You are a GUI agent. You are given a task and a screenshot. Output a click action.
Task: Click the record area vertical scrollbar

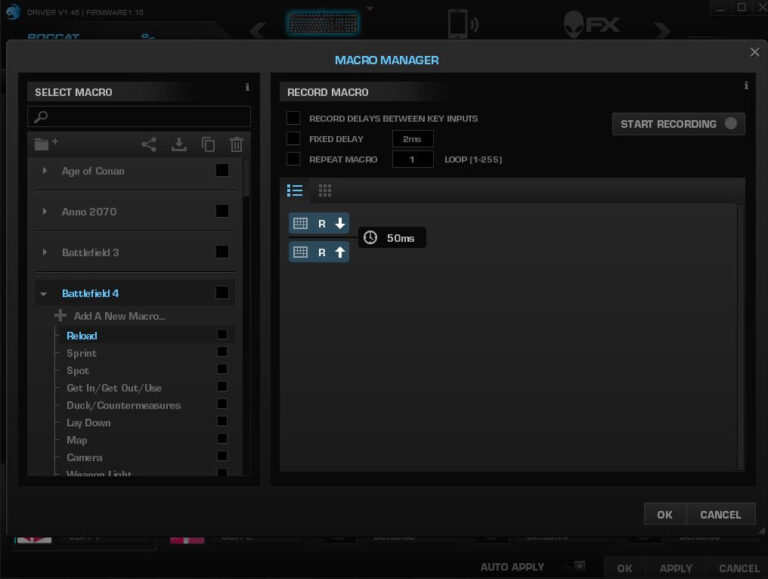[741, 337]
